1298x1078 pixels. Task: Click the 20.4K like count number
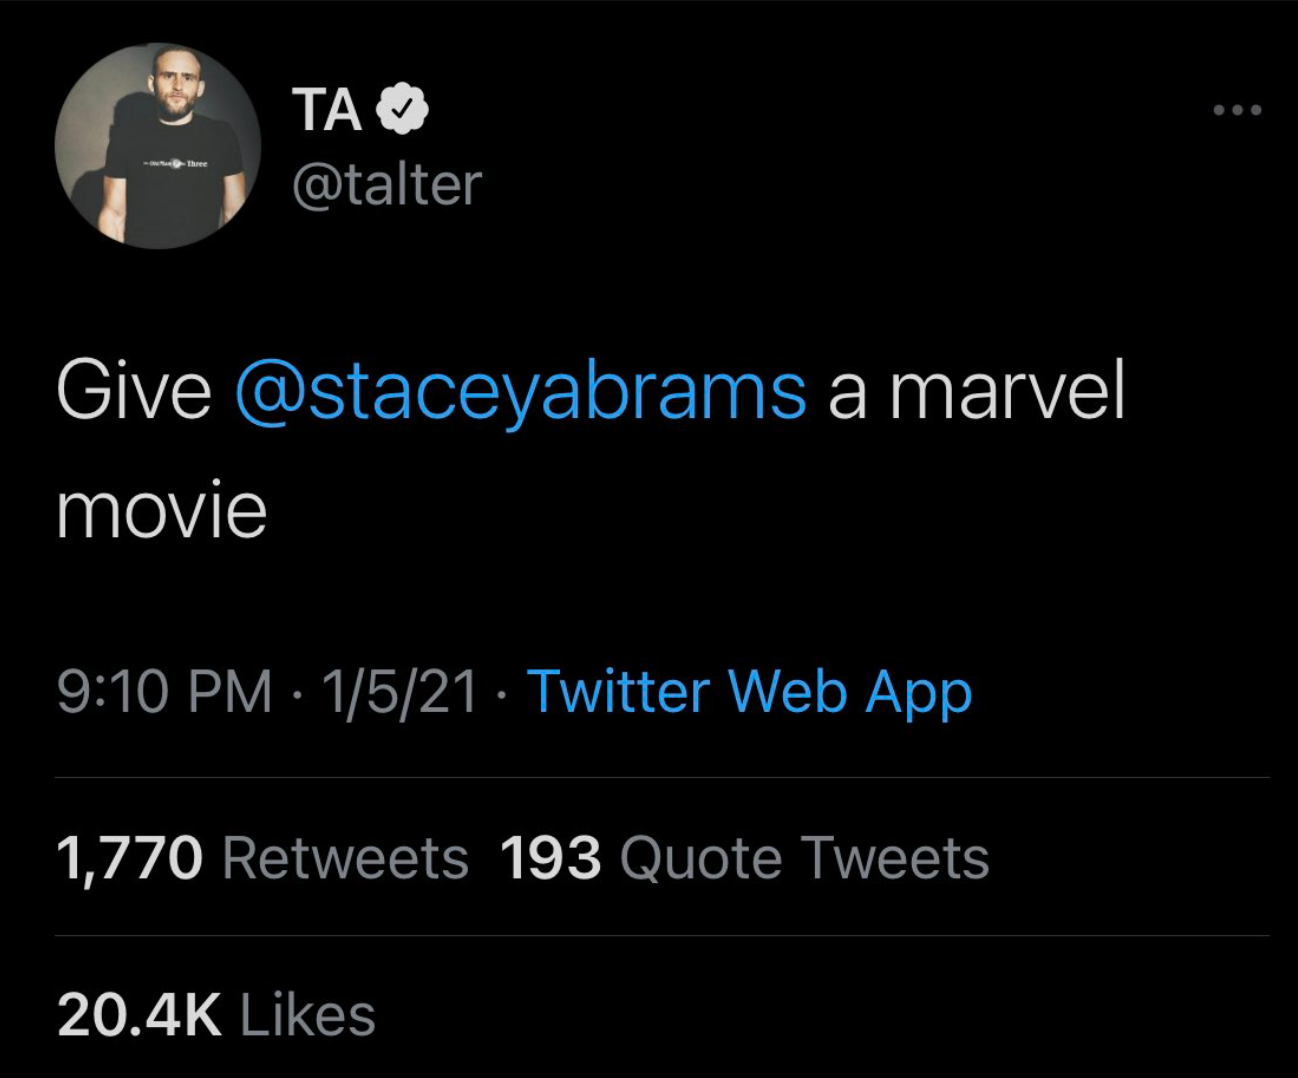point(139,1014)
